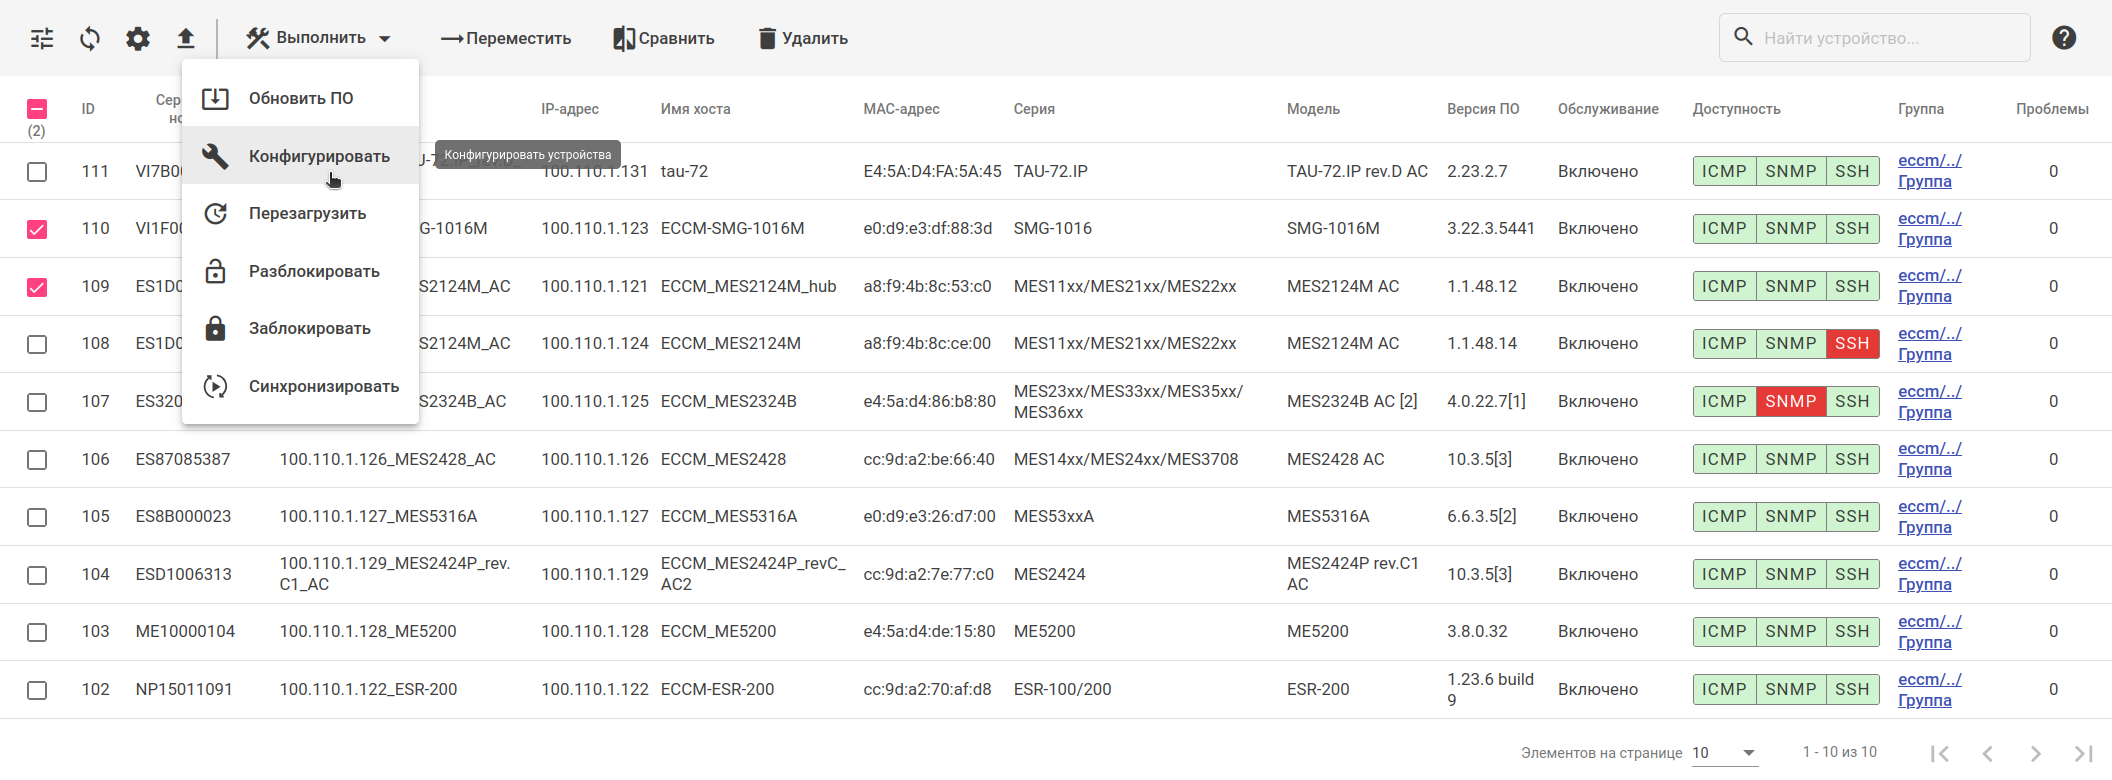The image size is (2112, 780).
Task: Expand the Выполнить dropdown menu
Action: click(320, 38)
